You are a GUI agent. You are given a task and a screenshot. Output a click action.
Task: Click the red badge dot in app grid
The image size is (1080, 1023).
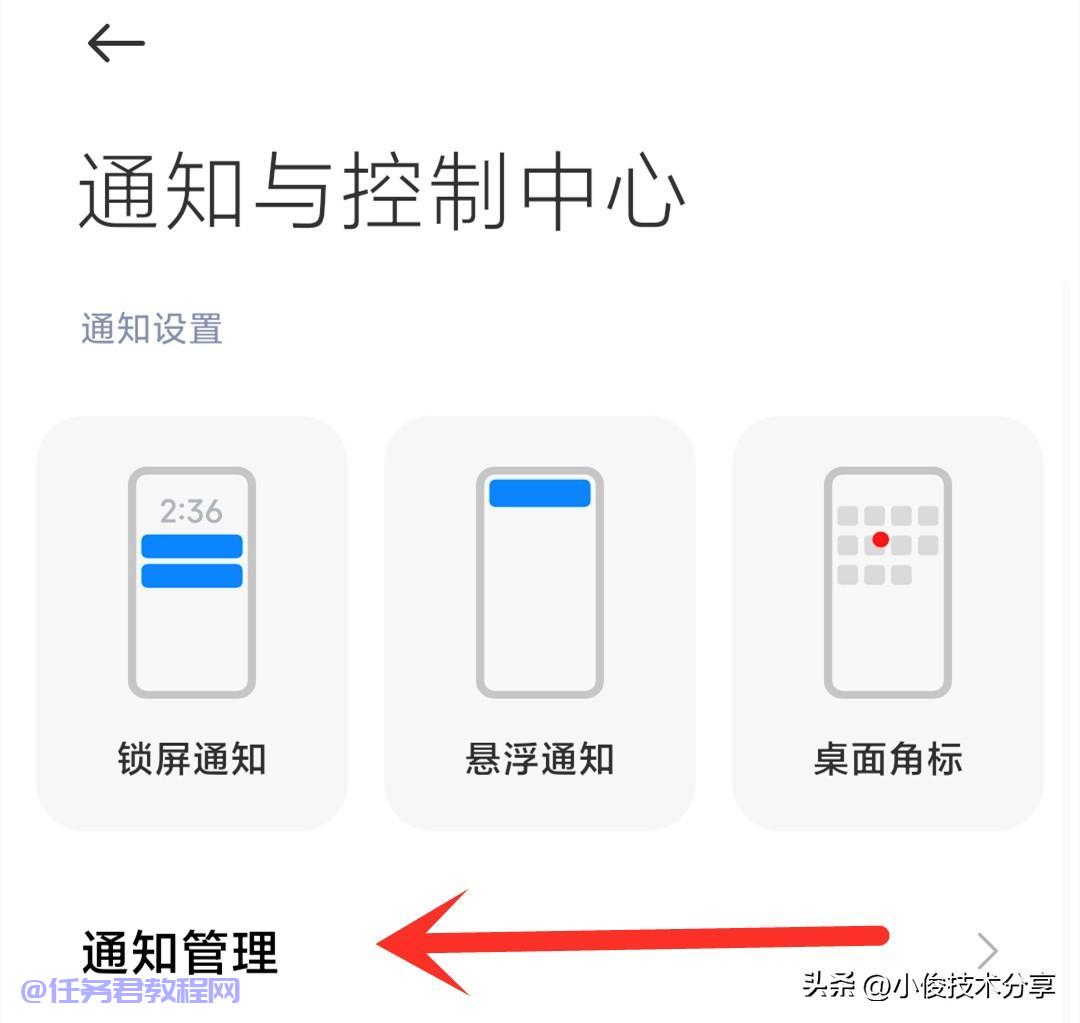point(880,539)
